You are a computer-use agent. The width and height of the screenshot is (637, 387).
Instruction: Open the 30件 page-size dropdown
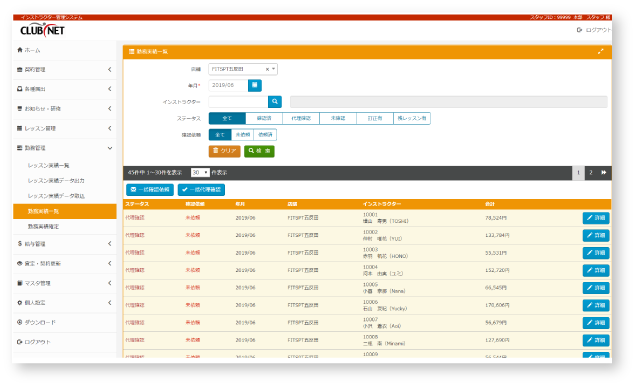[x=200, y=173]
